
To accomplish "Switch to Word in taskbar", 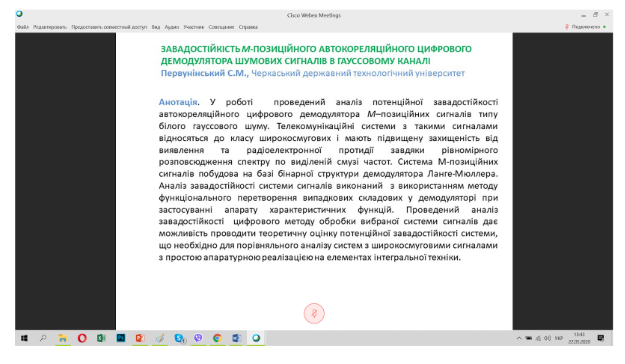I will [237, 338].
